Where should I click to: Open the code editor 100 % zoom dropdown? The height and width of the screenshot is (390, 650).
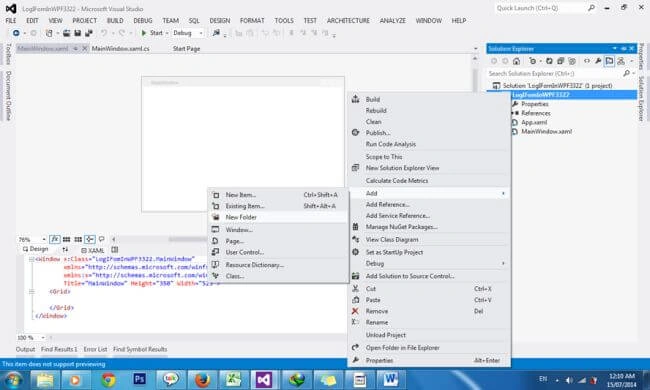(x=43, y=338)
